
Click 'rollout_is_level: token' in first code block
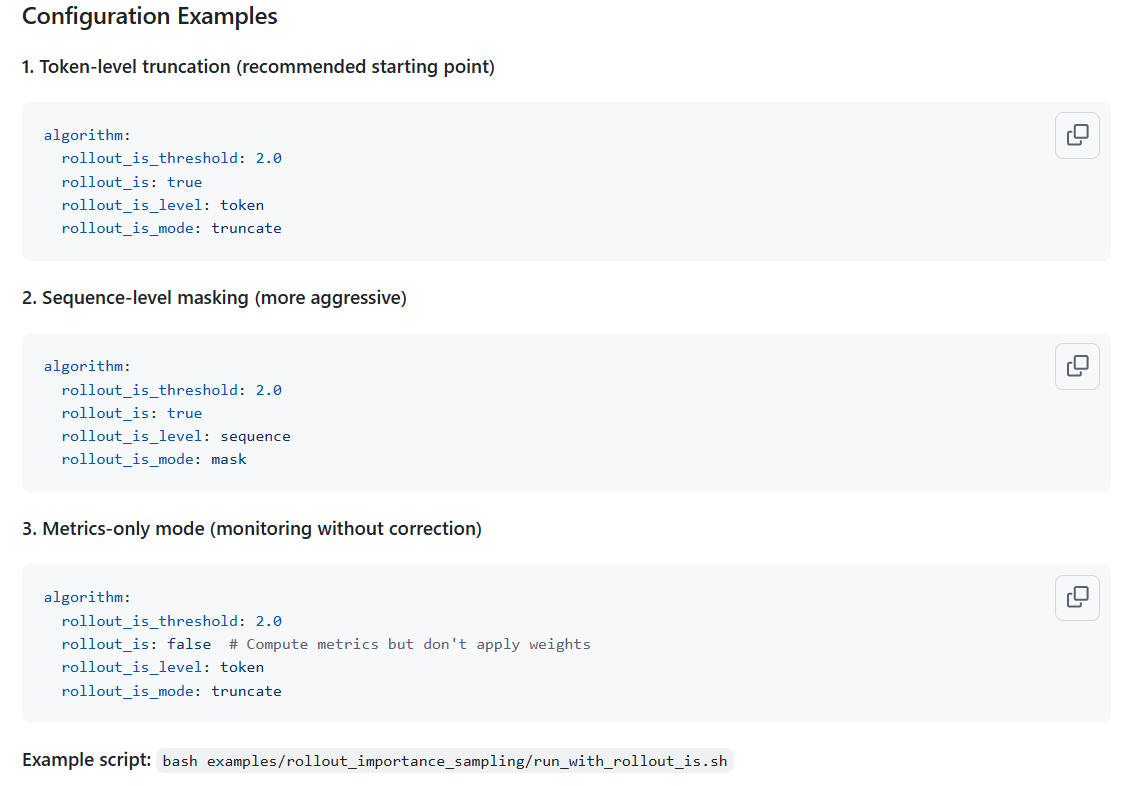[163, 206]
